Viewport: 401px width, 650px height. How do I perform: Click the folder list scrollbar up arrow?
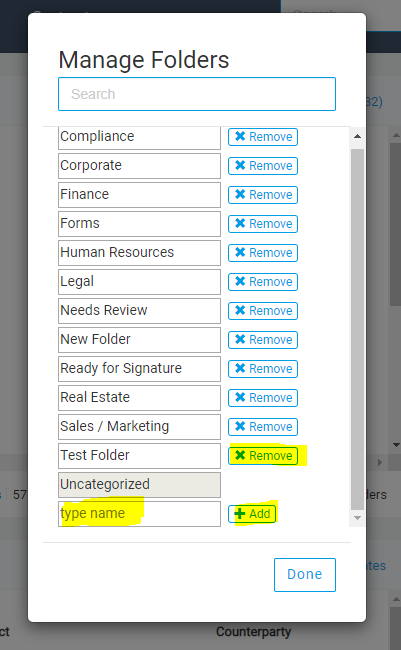(357, 136)
